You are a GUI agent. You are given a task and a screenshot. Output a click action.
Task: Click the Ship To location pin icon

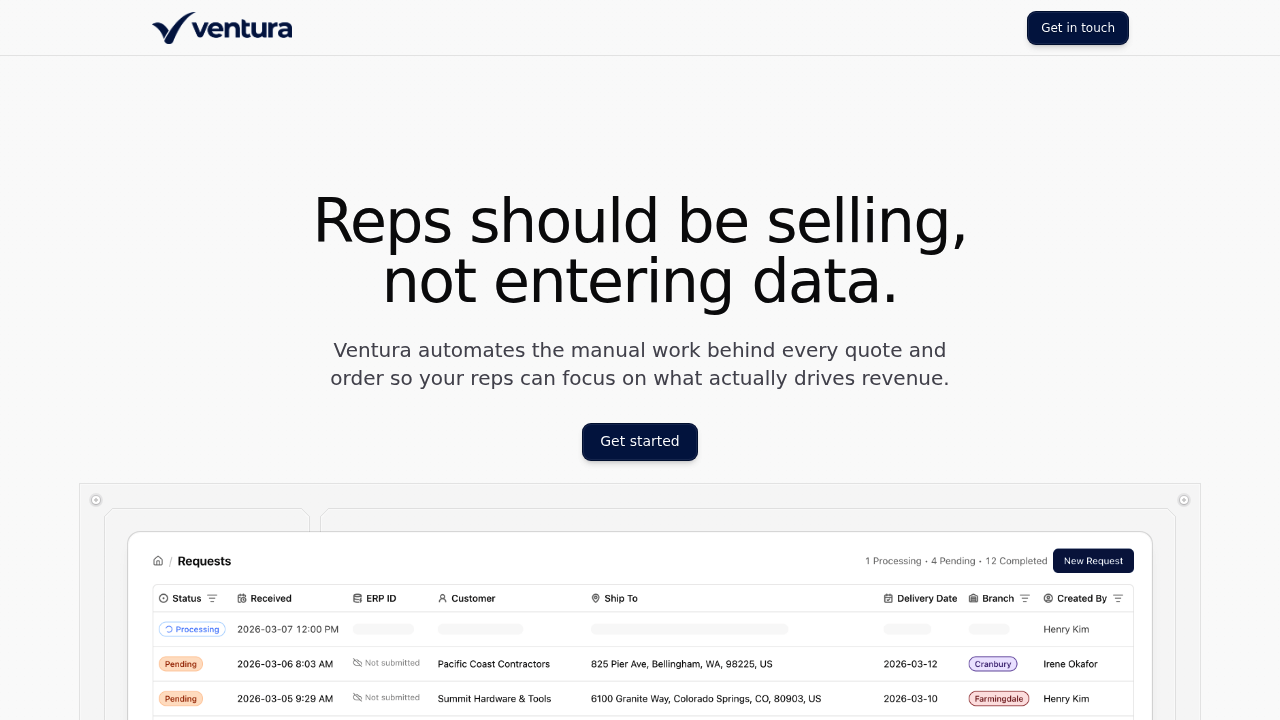pos(594,598)
